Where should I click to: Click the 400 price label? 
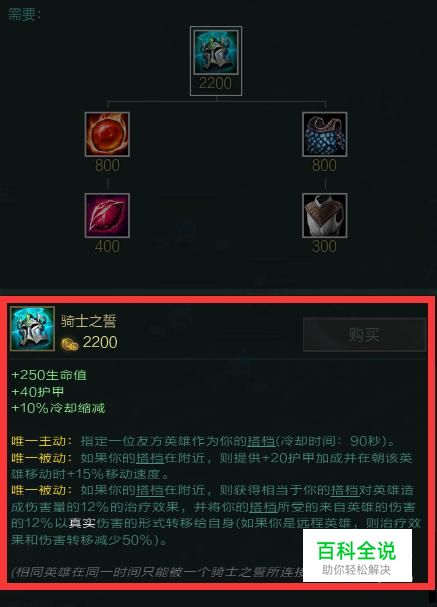pos(107,246)
